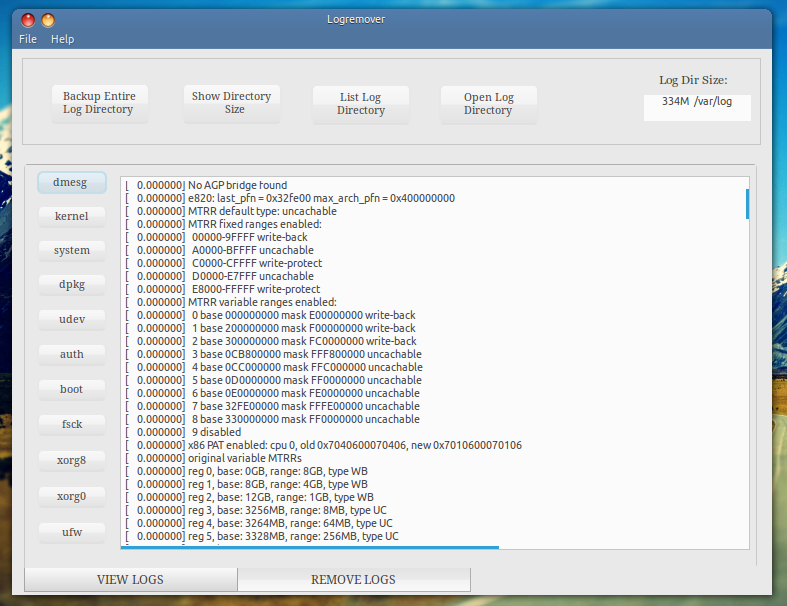
Task: Click the '1 base 200000000 mask F00000000' line
Action: click(271, 329)
